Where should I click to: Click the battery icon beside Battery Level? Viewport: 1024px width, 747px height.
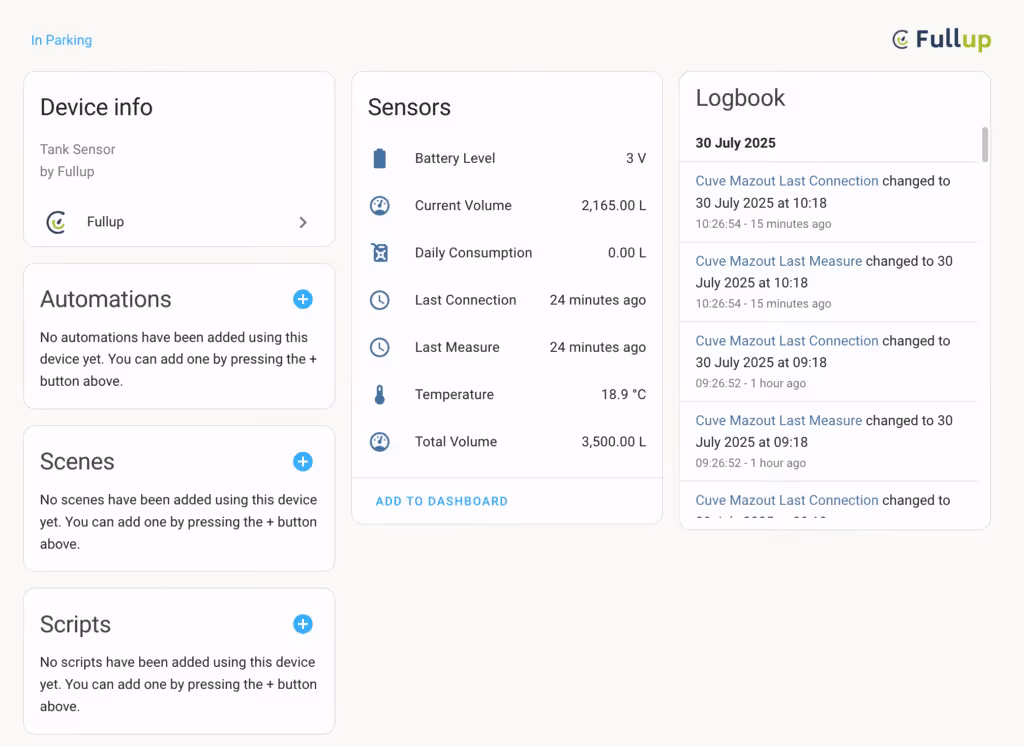(379, 158)
